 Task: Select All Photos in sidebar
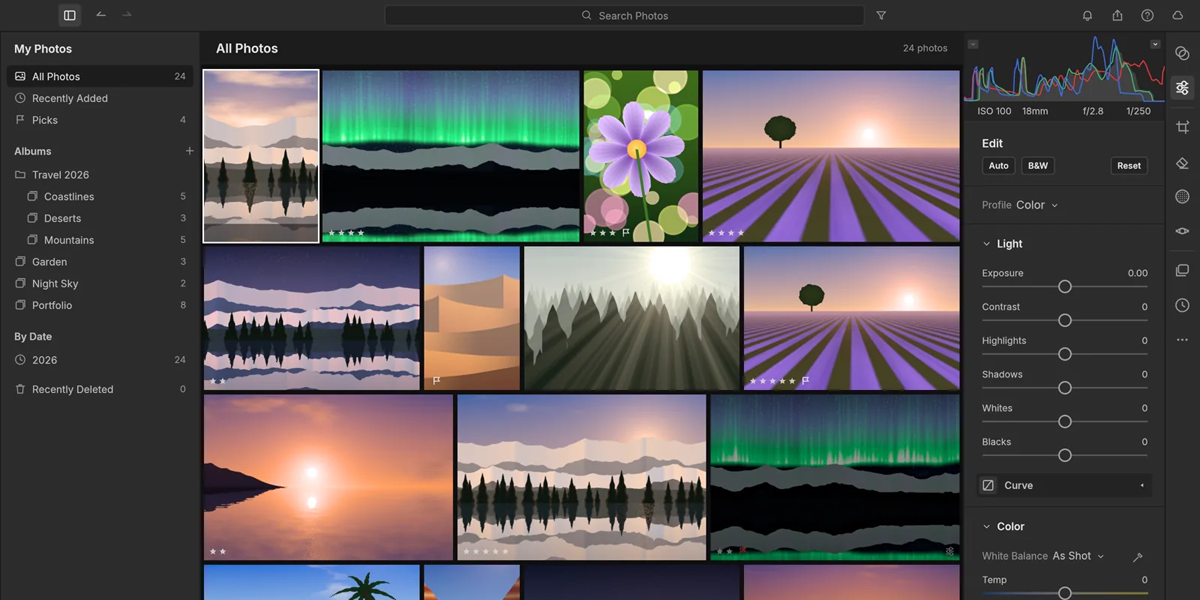pos(100,76)
